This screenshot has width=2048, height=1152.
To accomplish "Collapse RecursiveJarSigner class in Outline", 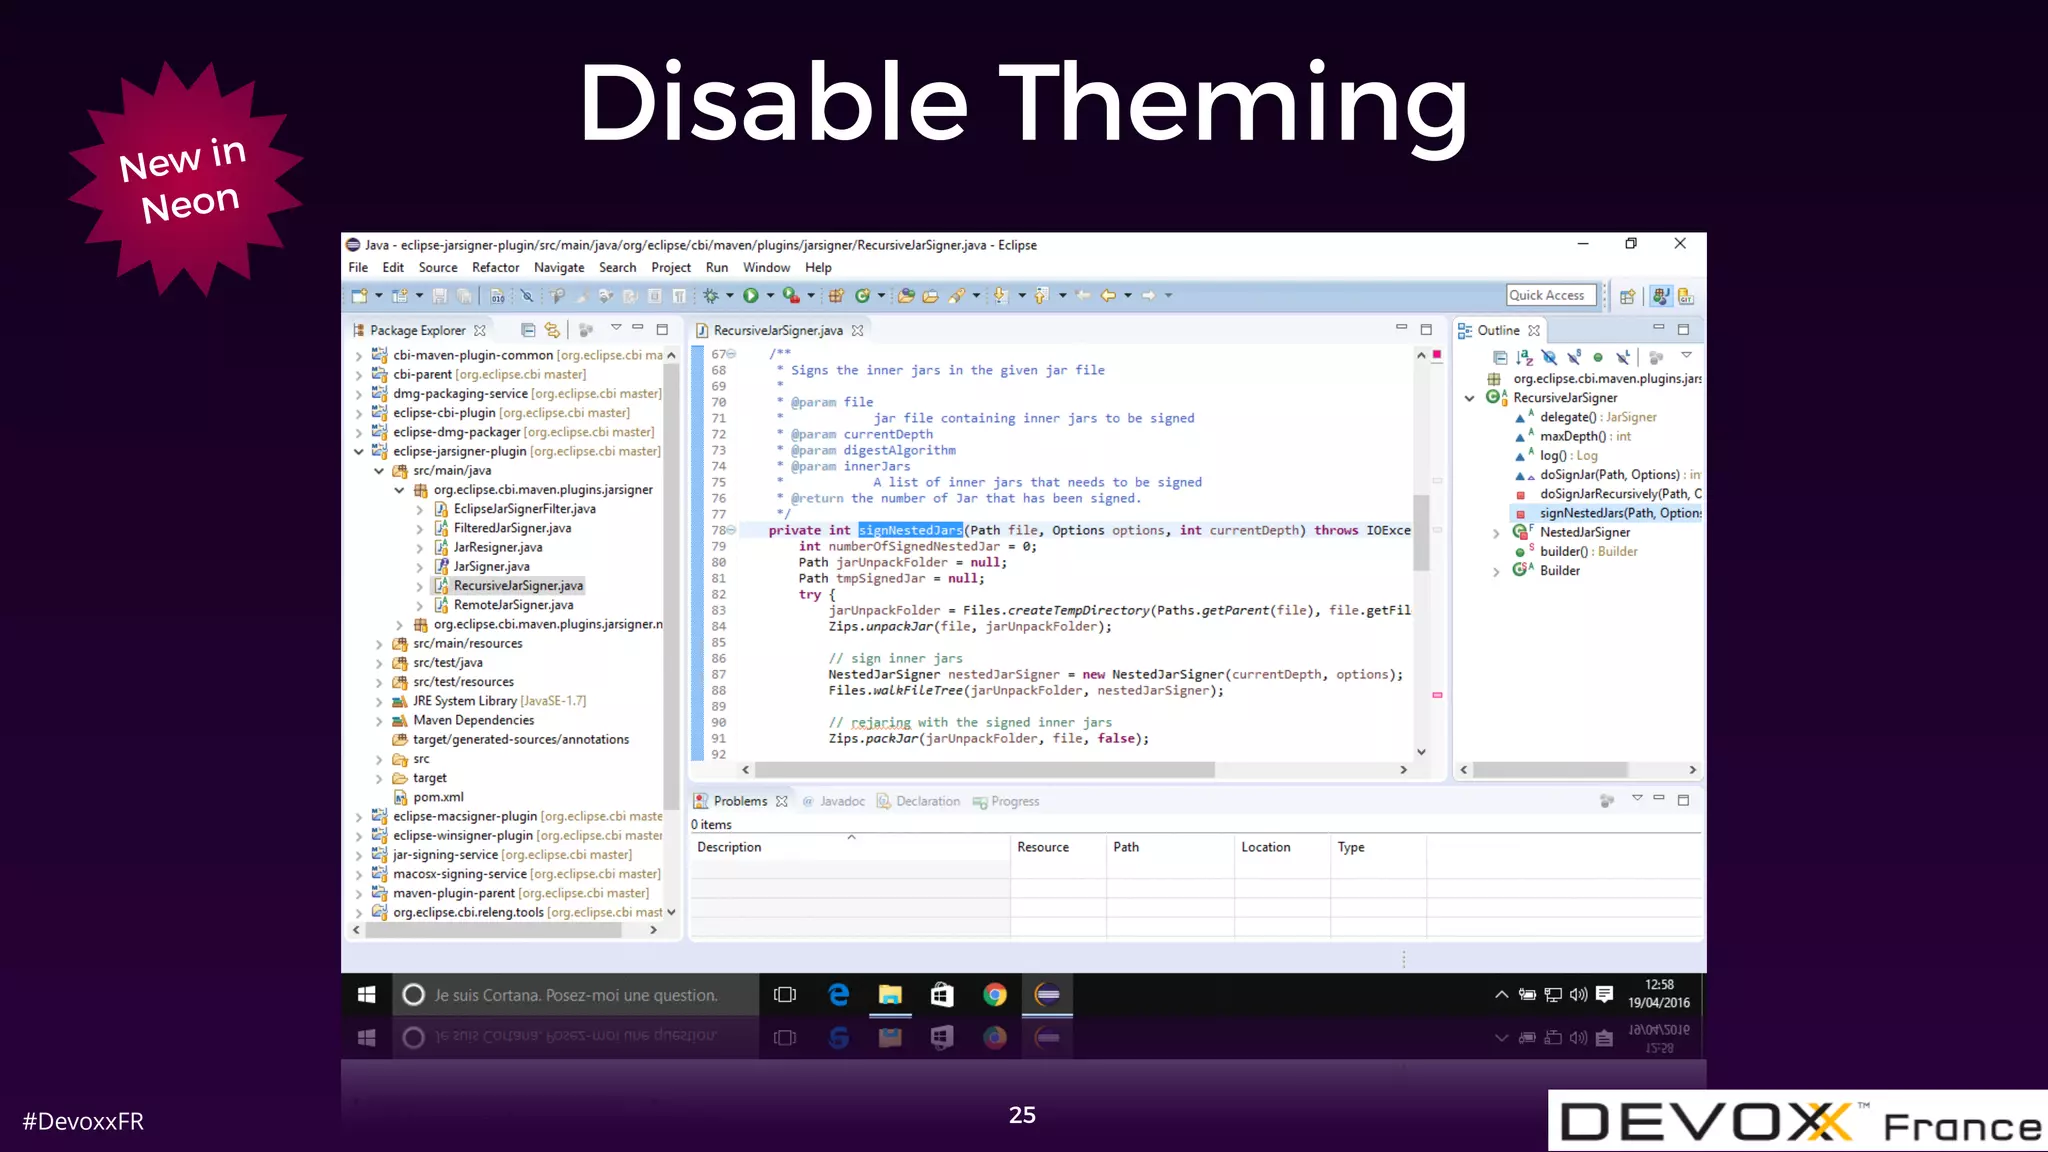I will (1469, 398).
